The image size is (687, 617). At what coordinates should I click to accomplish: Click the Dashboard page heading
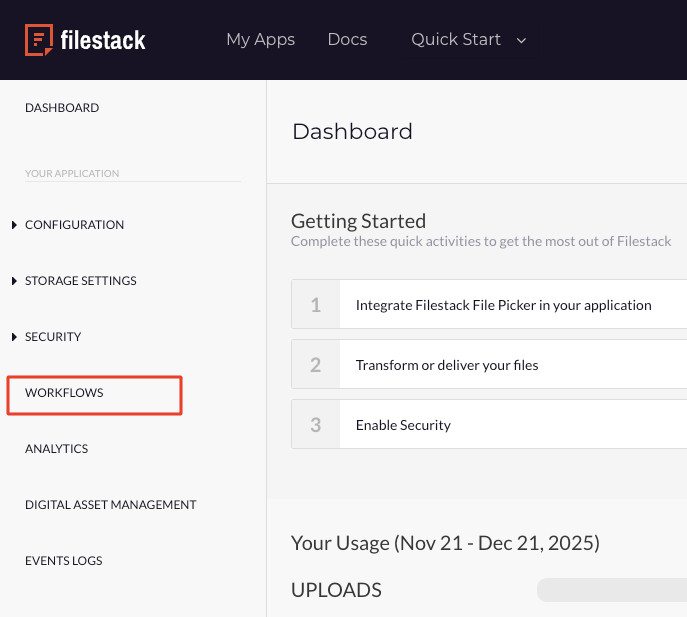352,131
